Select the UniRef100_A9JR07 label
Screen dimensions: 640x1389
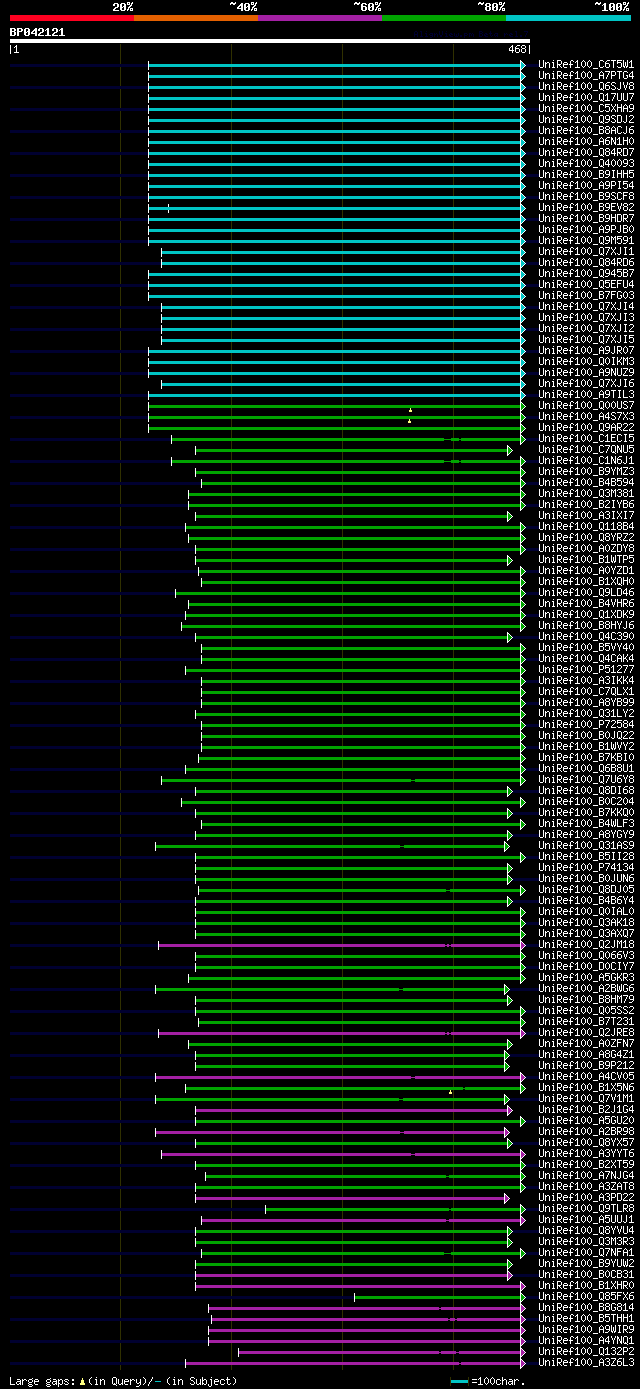586,350
